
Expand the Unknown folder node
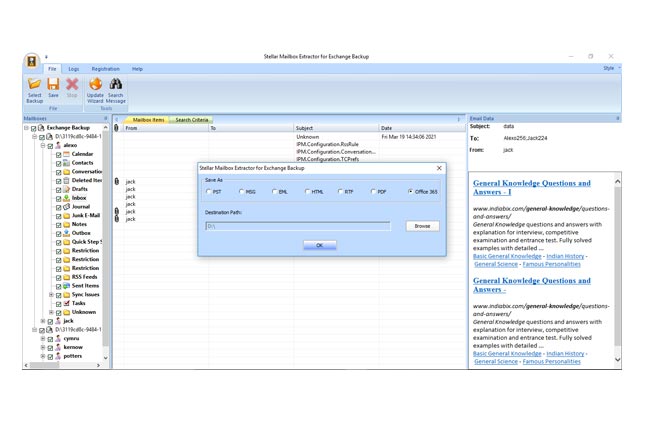(x=51, y=312)
